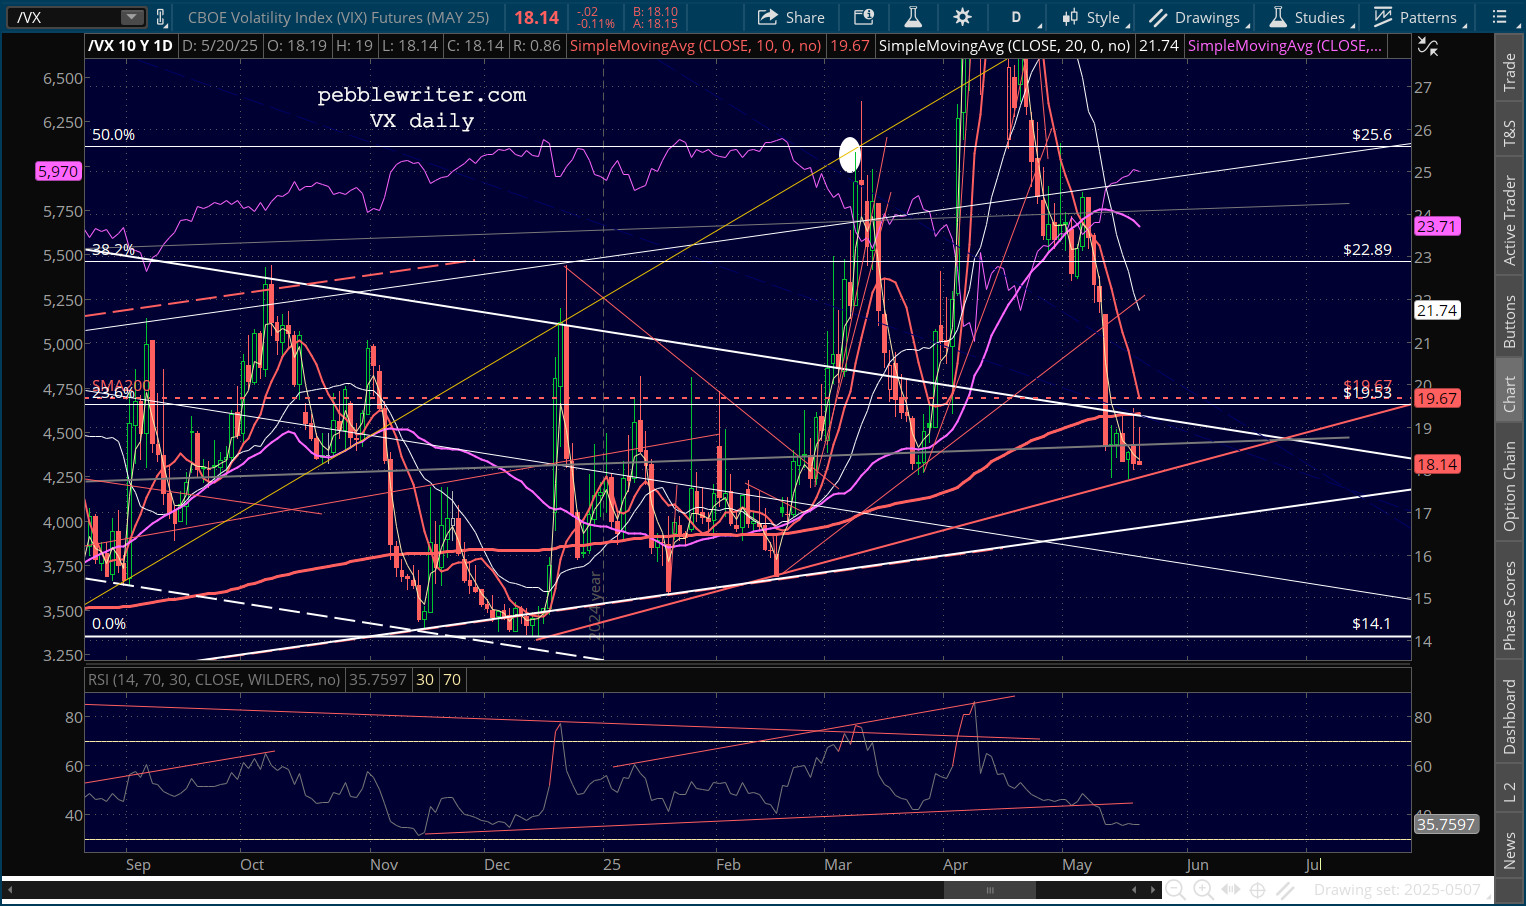Select the drawing tool icon at bottom

point(1286,890)
